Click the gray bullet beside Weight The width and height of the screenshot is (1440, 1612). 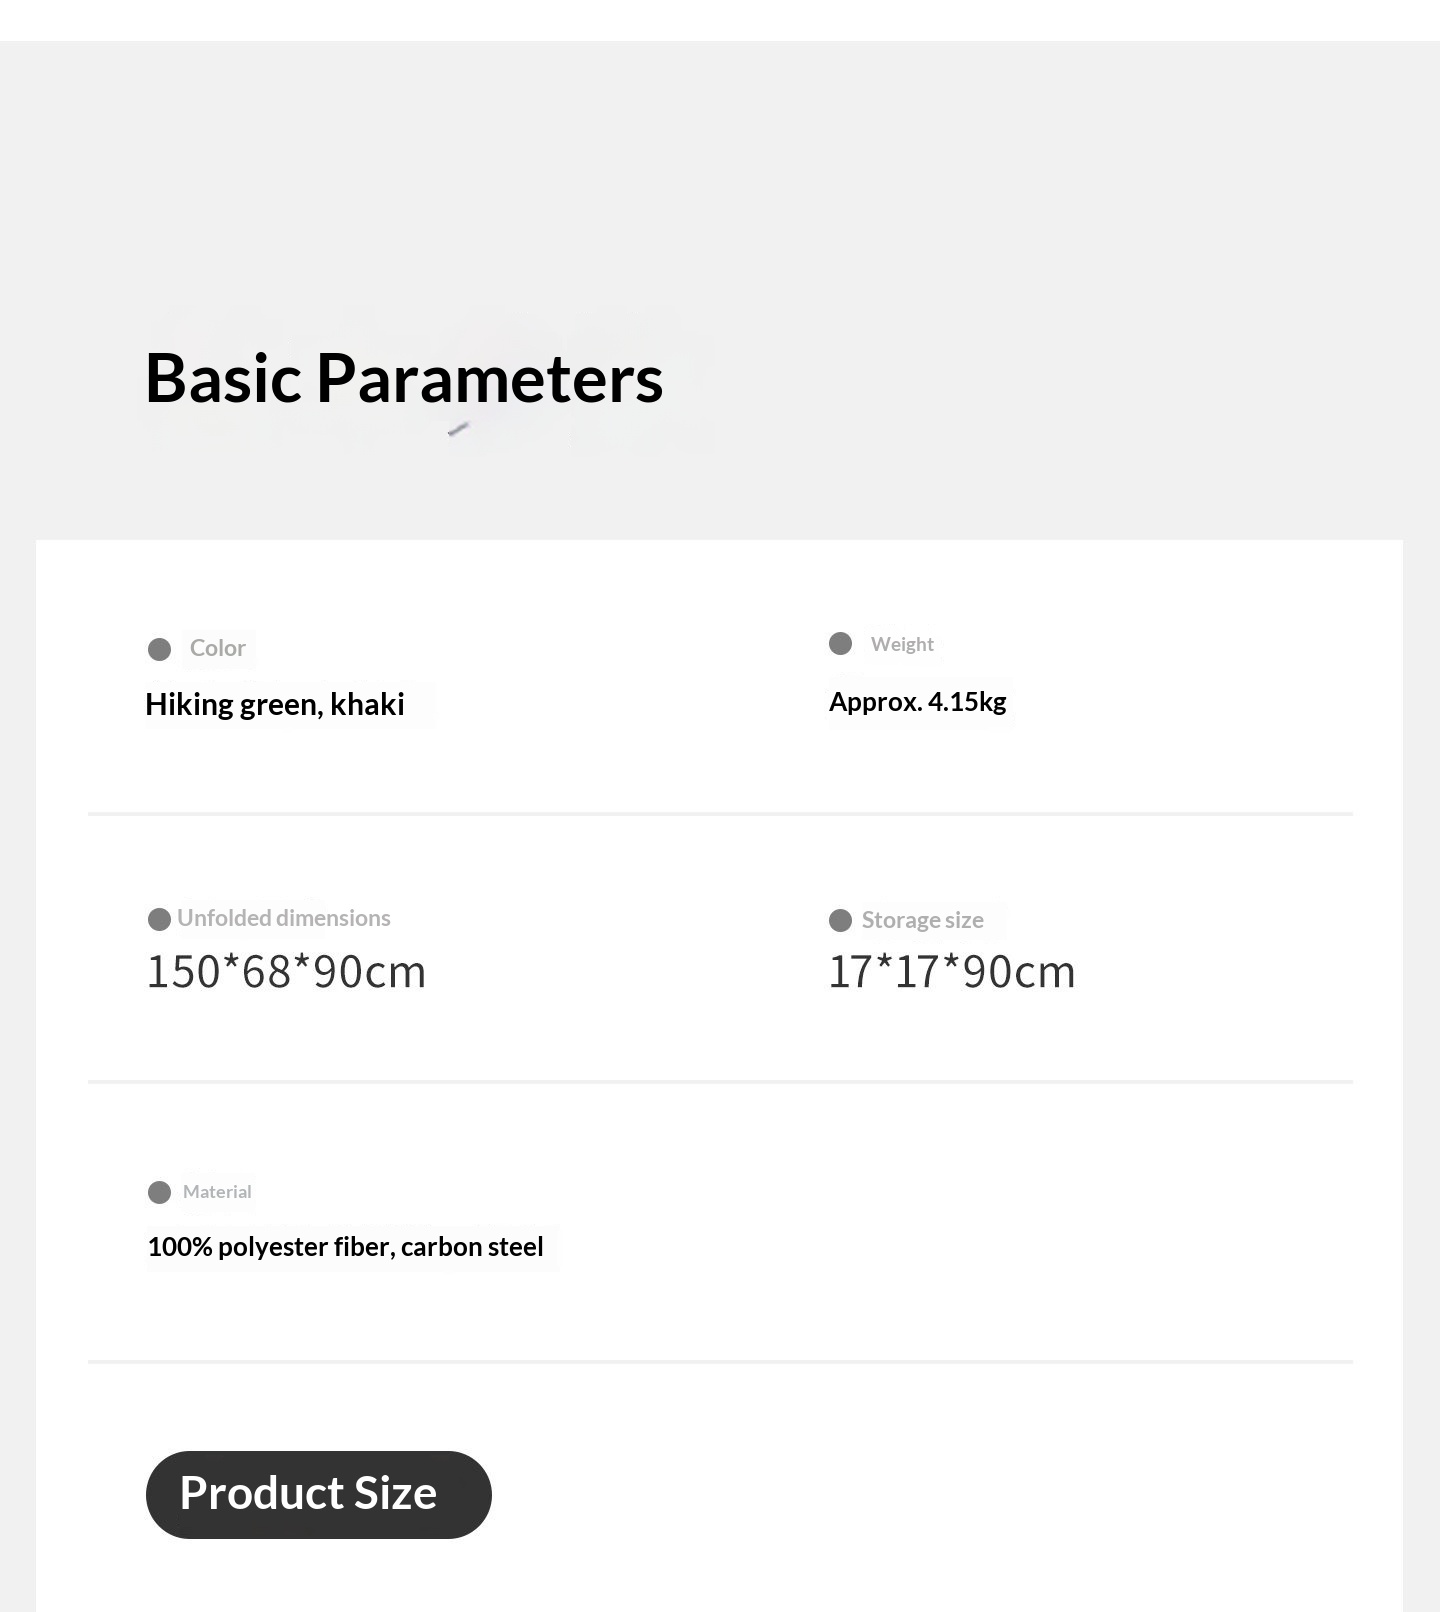pyautogui.click(x=840, y=644)
